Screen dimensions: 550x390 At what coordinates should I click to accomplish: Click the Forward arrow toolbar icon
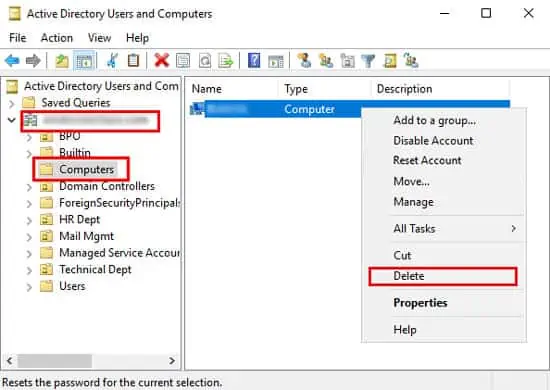click(33, 61)
